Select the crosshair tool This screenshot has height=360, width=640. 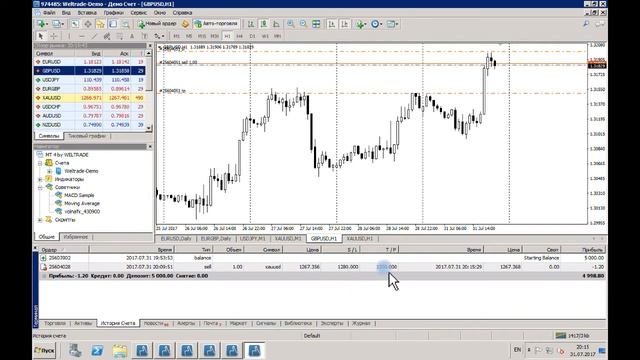53,36
